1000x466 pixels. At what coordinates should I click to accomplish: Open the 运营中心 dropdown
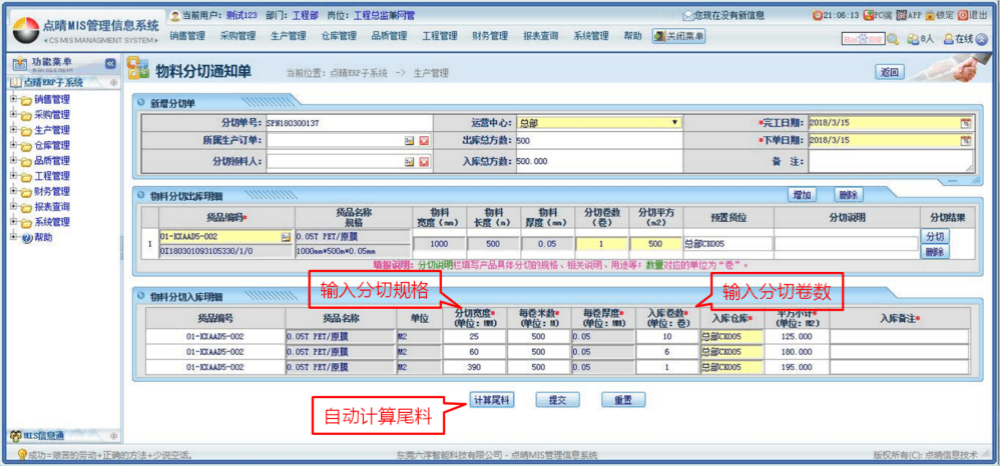(x=675, y=123)
